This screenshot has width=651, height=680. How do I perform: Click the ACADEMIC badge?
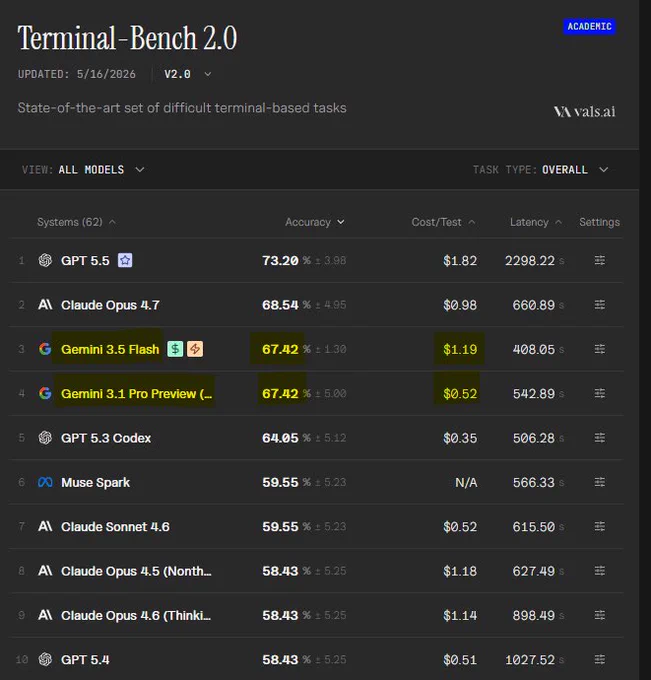click(589, 26)
